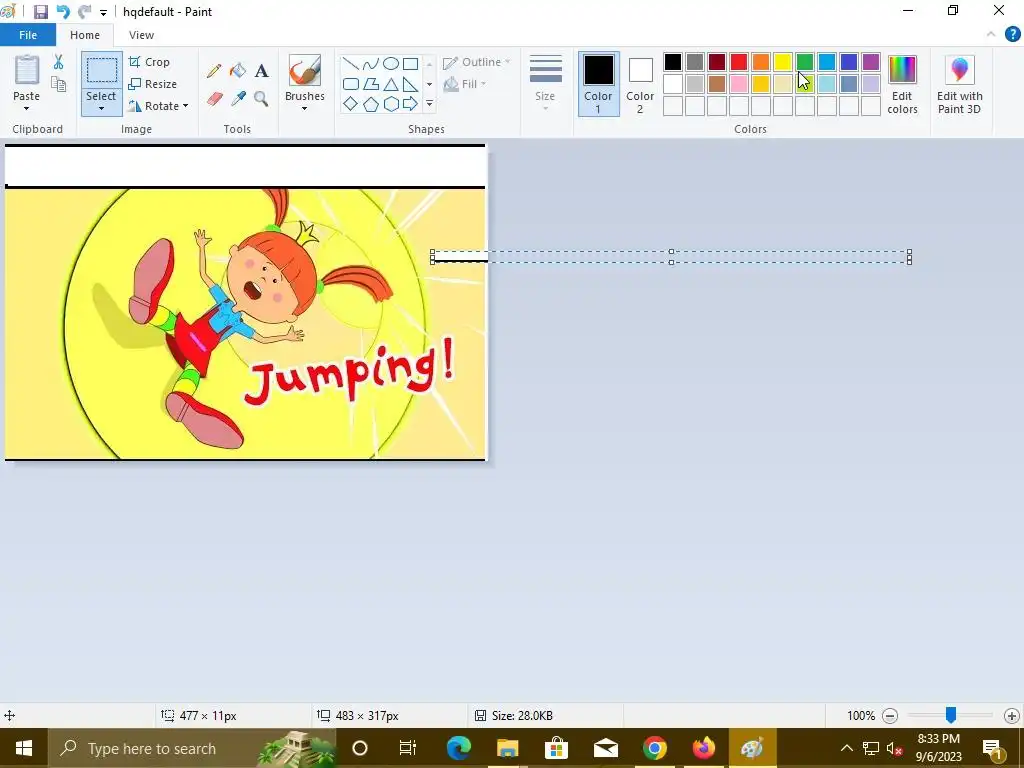Select the Color picker eyedropper
Screen dimensions: 1024x768
pos(238,99)
